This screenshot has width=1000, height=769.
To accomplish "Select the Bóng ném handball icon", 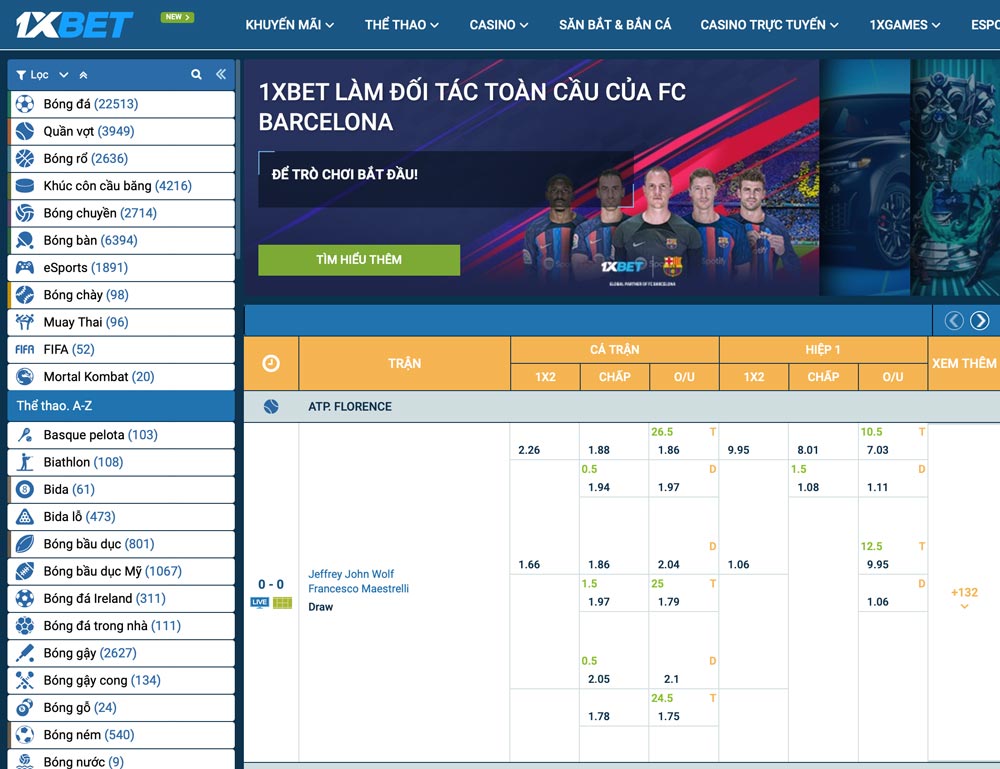I will click(x=25, y=735).
